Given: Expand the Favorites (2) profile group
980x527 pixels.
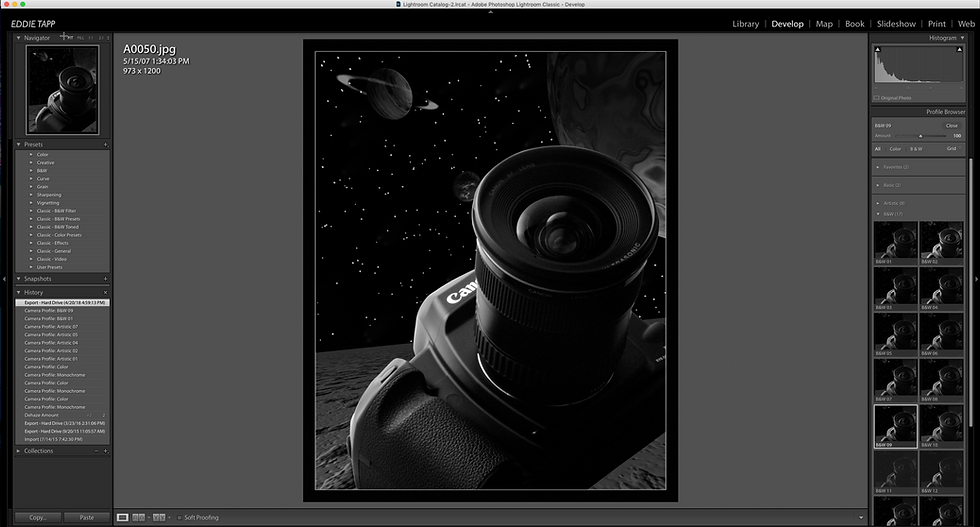Looking at the screenshot, I should (878, 167).
